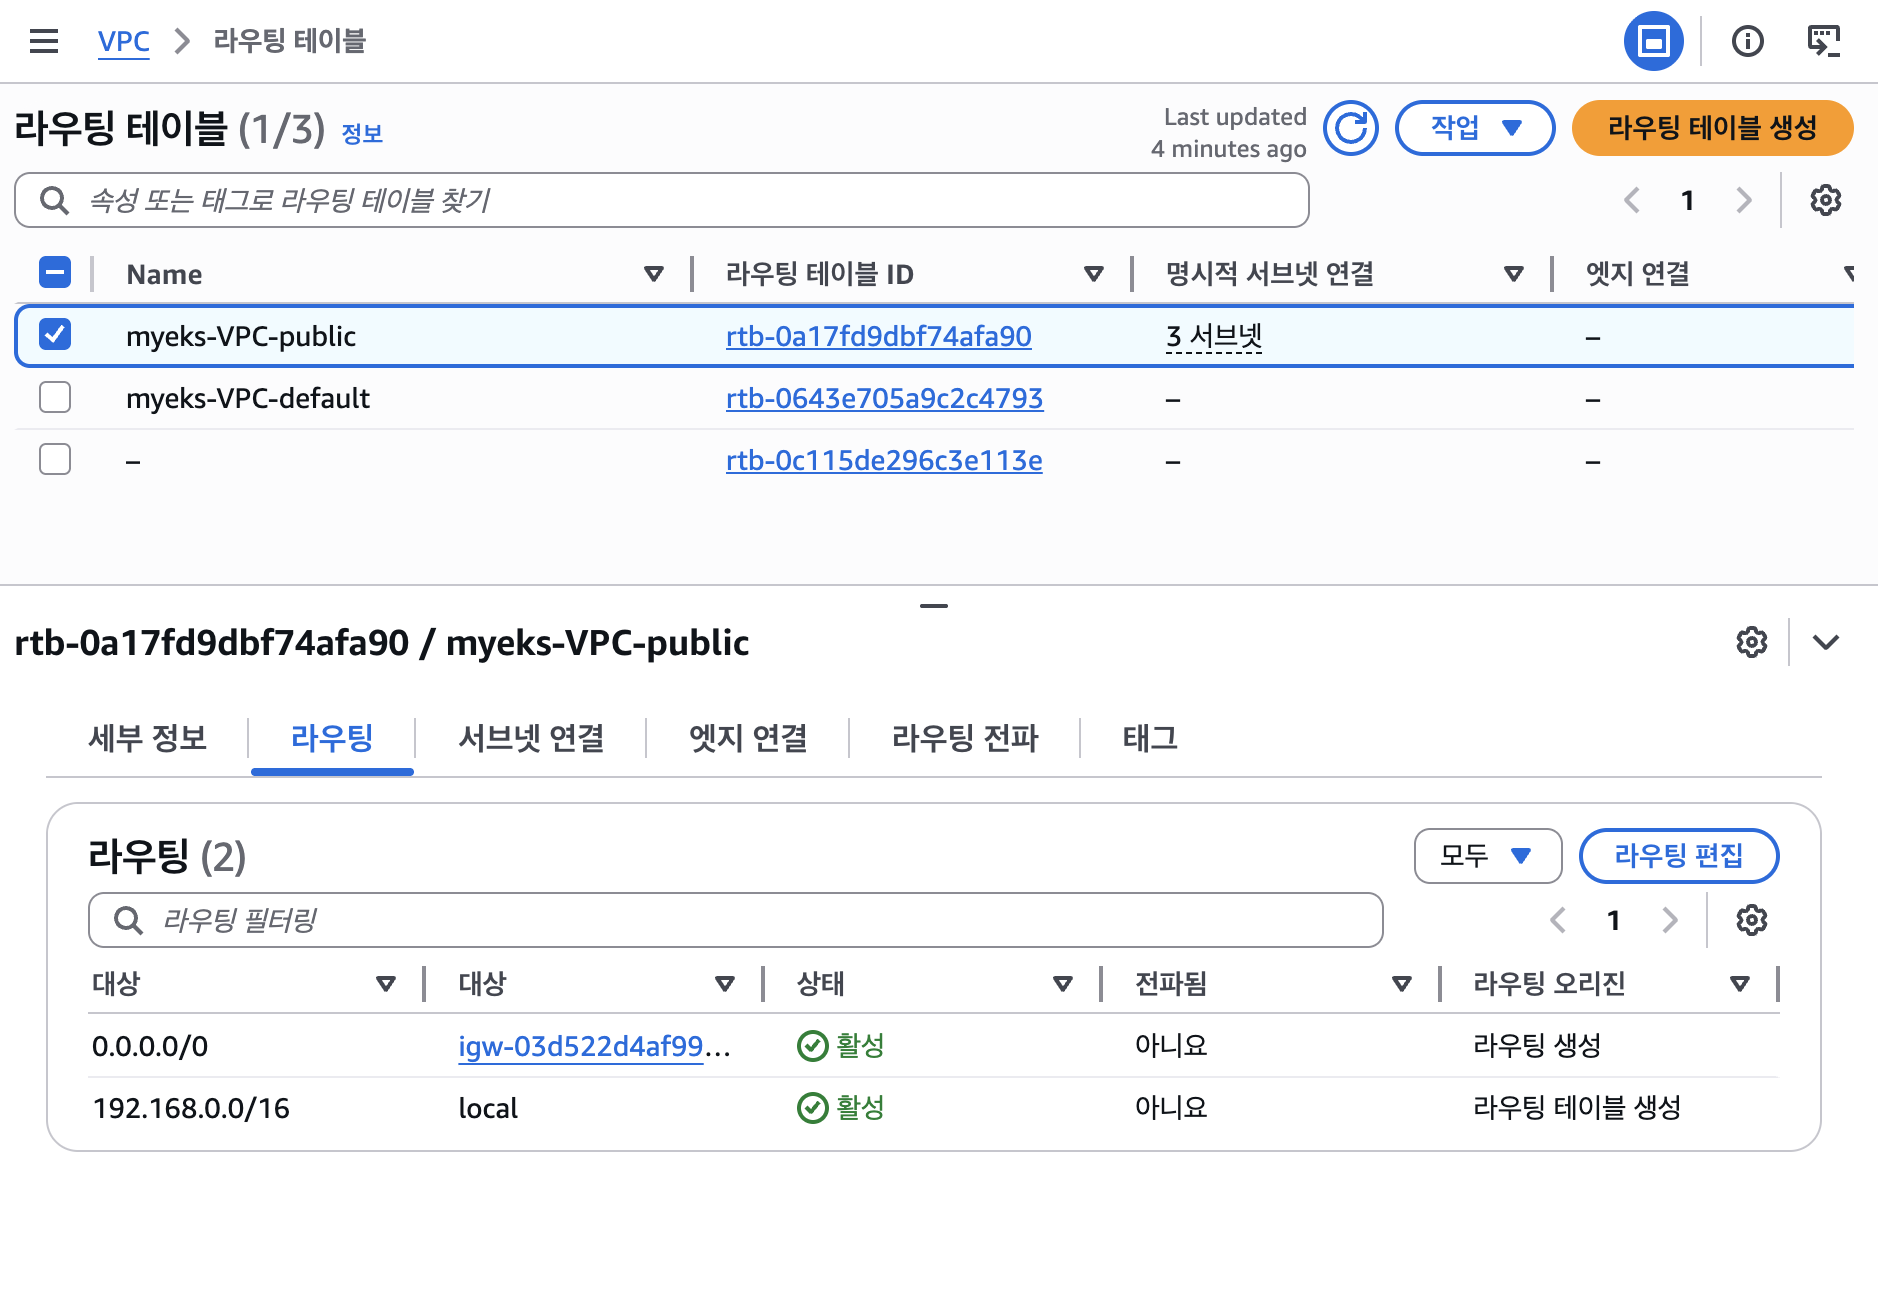Open the info panel icon in header

click(1748, 41)
